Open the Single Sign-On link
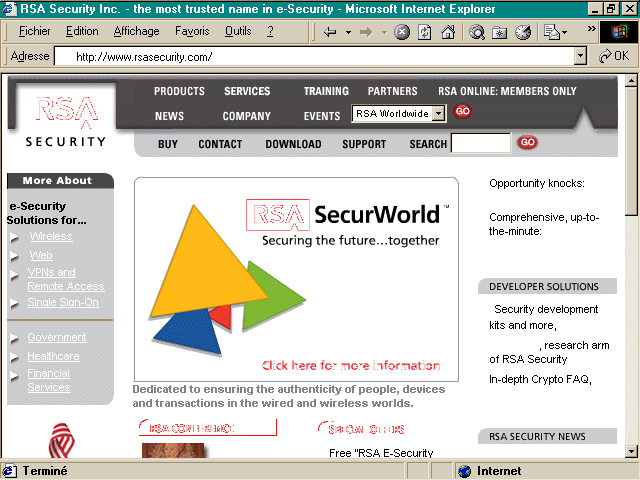 (x=63, y=302)
